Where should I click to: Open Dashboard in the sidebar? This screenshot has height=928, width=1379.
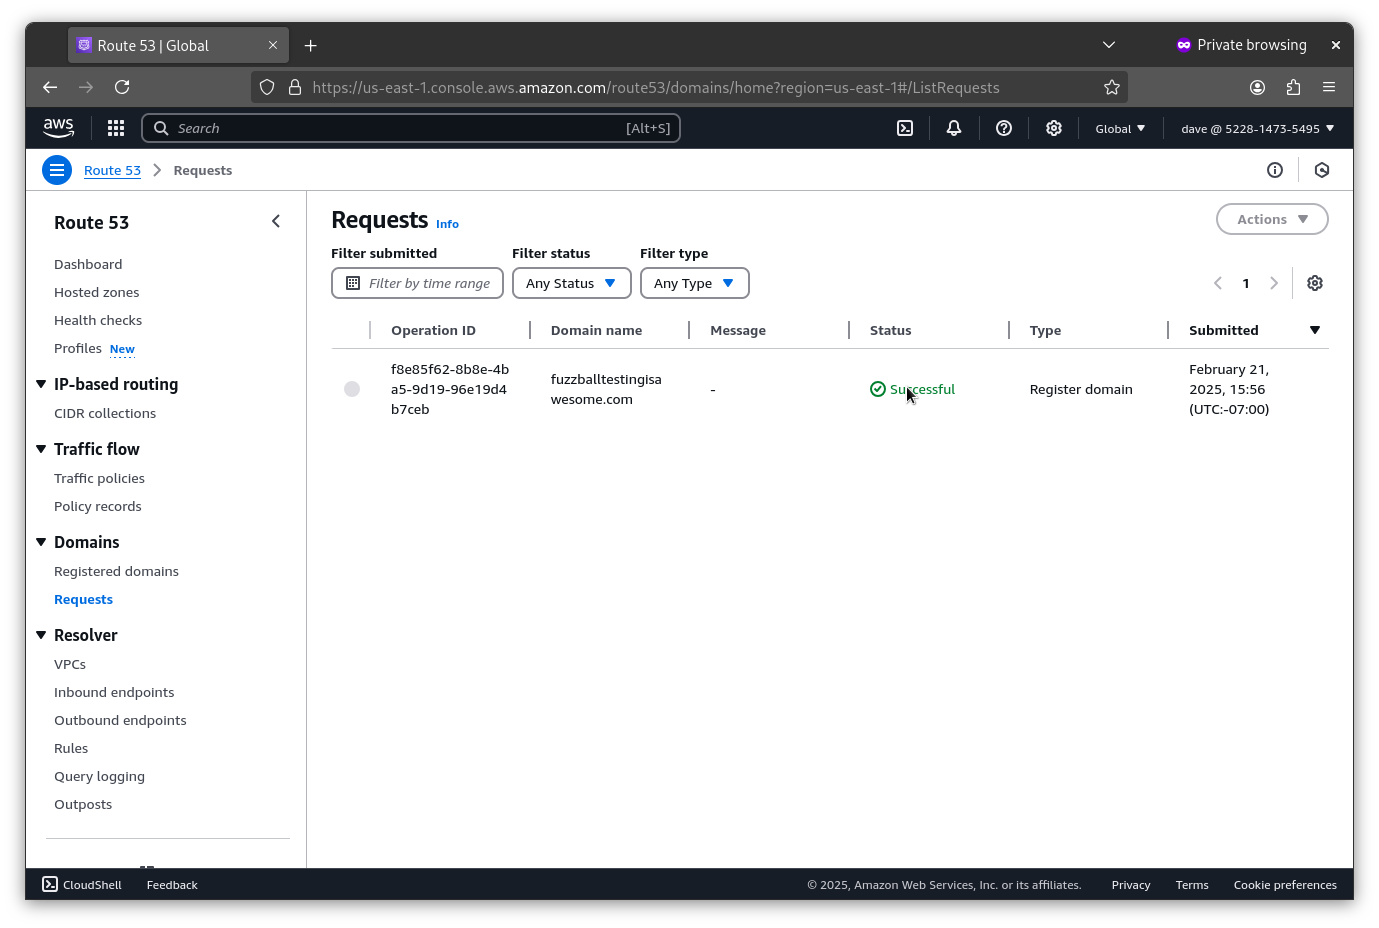88,264
